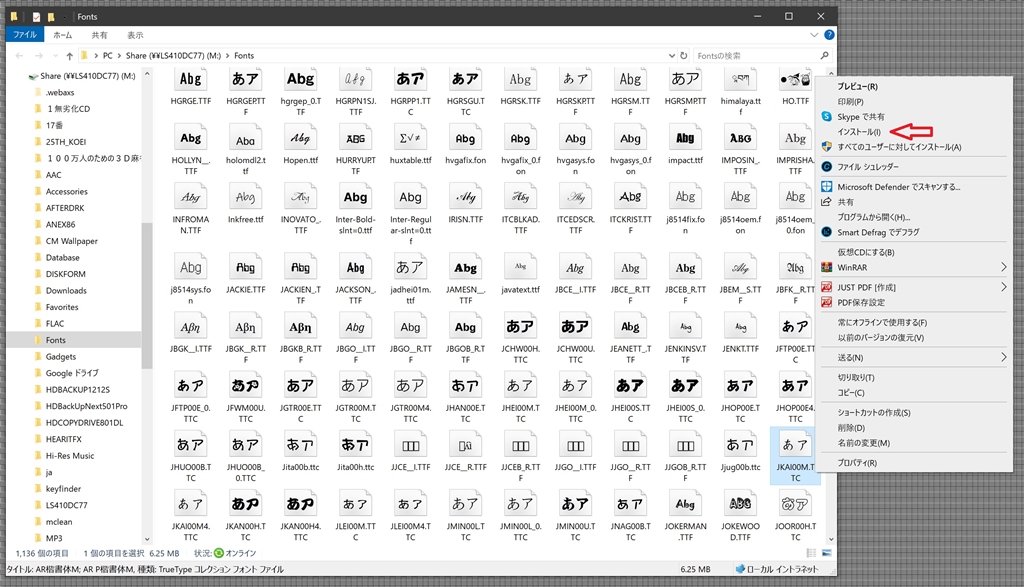This screenshot has width=1024, height=587.
Task: Choose コピー(C) from context menu
Action: pos(851,392)
